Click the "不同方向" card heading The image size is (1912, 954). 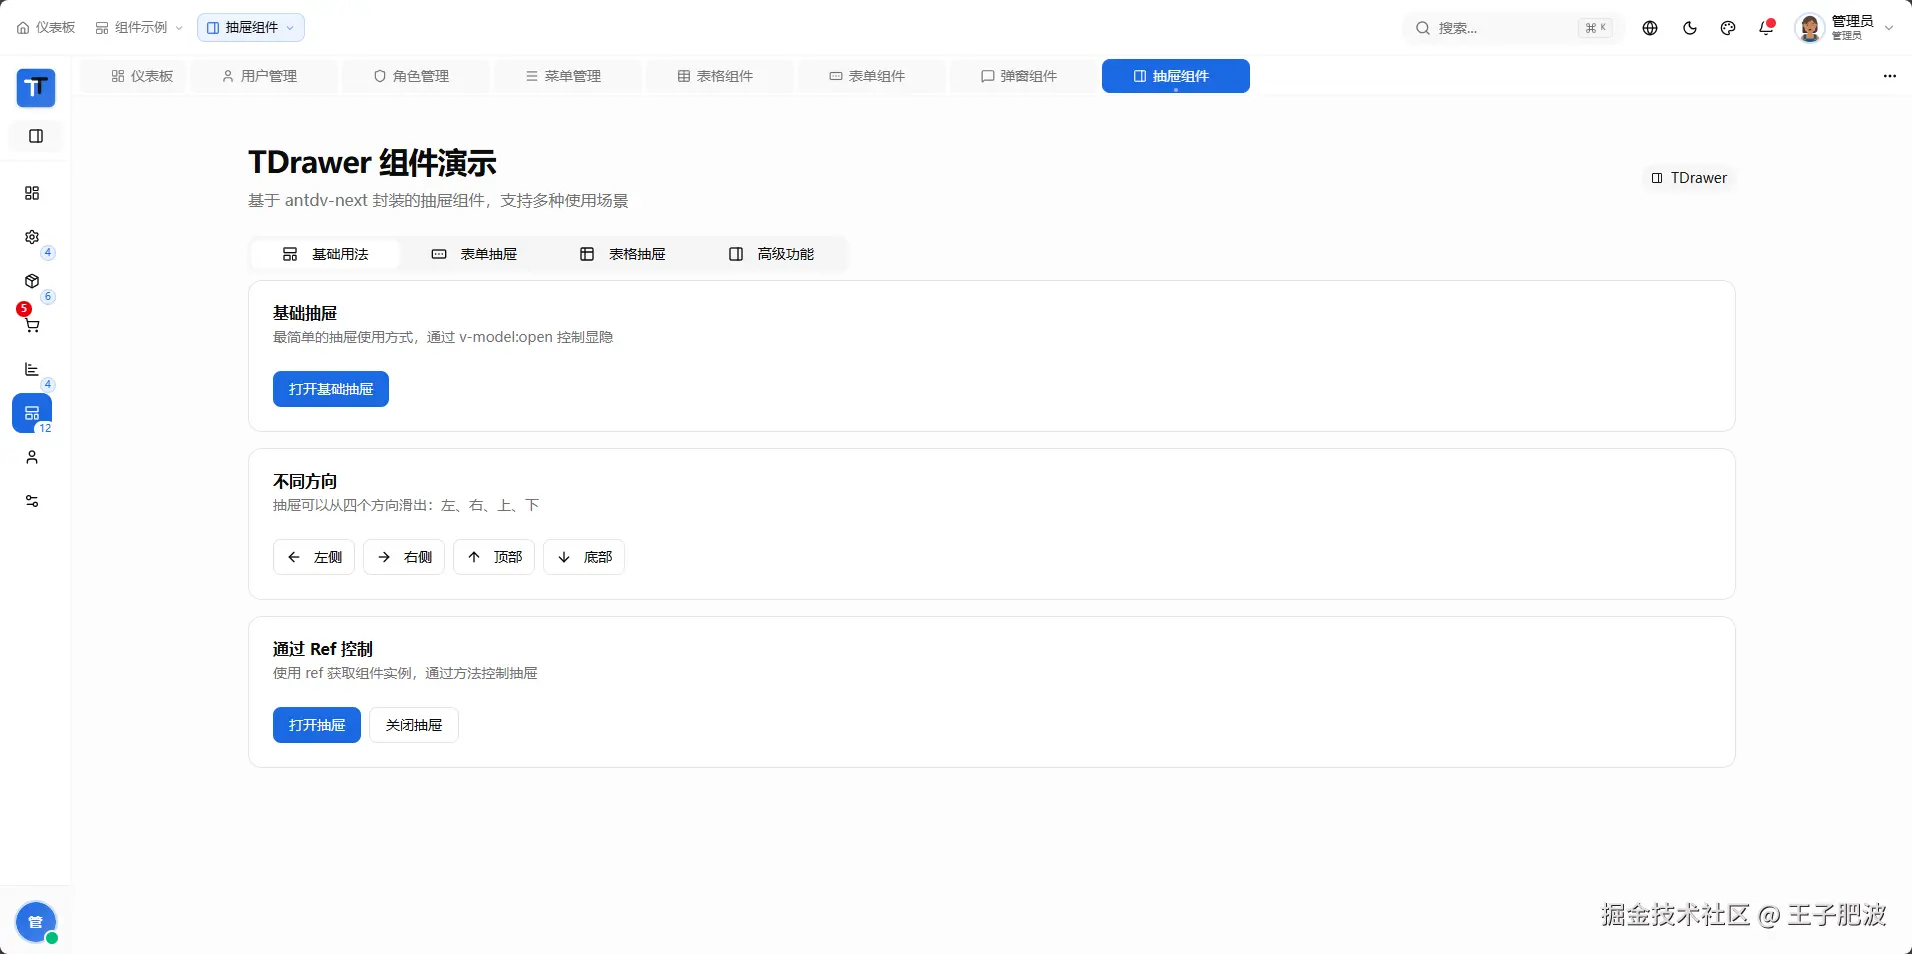point(305,481)
